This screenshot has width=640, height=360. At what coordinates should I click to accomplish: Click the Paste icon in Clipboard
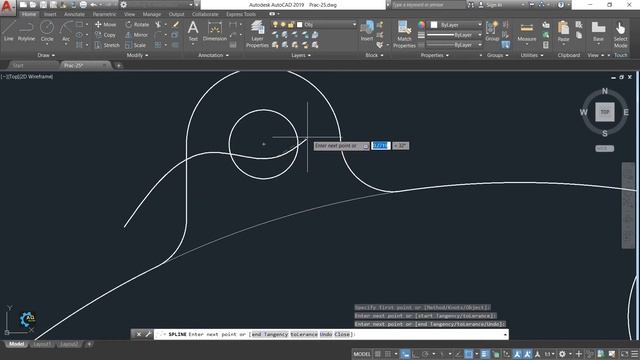coord(563,31)
